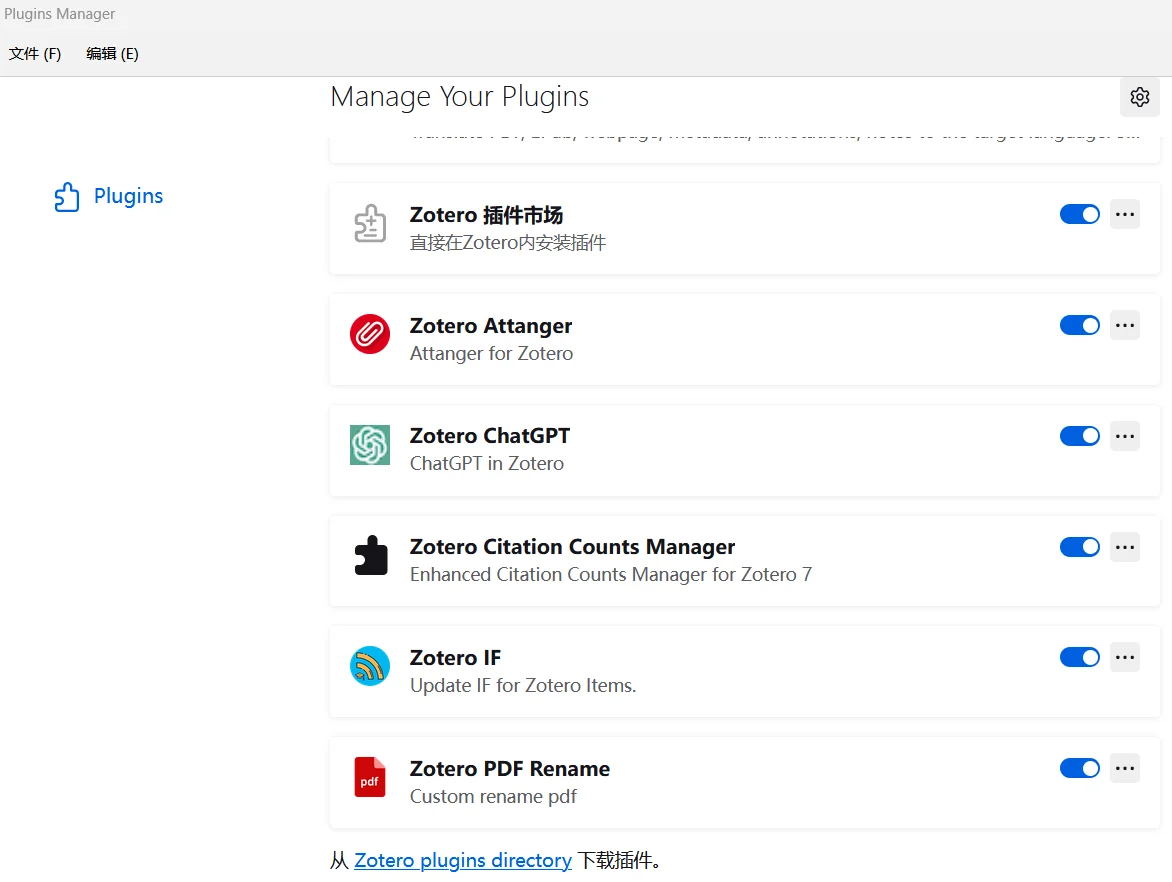Click the Zotero ChatGPT icon
This screenshot has height=882, width=1172.
[x=370, y=445]
